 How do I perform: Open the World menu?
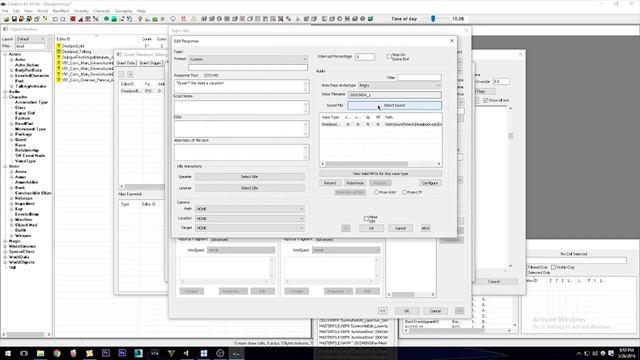pyautogui.click(x=42, y=11)
